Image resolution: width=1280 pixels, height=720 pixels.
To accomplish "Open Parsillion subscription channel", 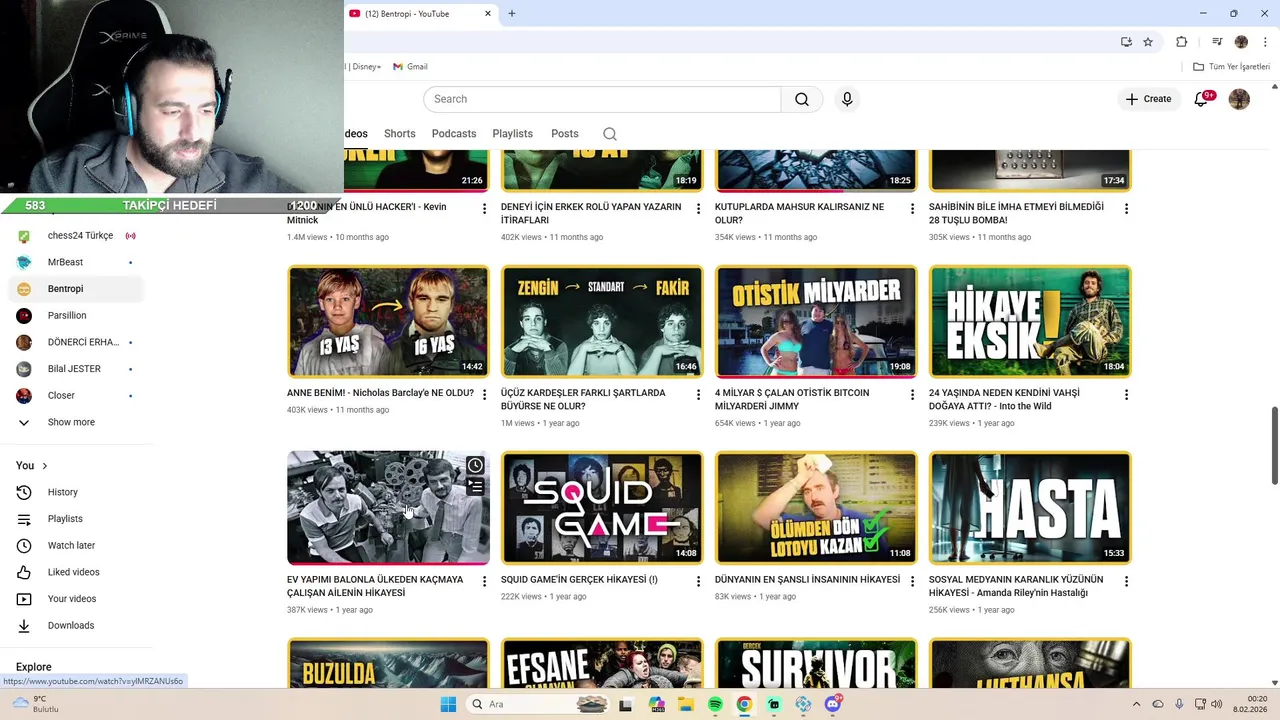I will click(75, 315).
